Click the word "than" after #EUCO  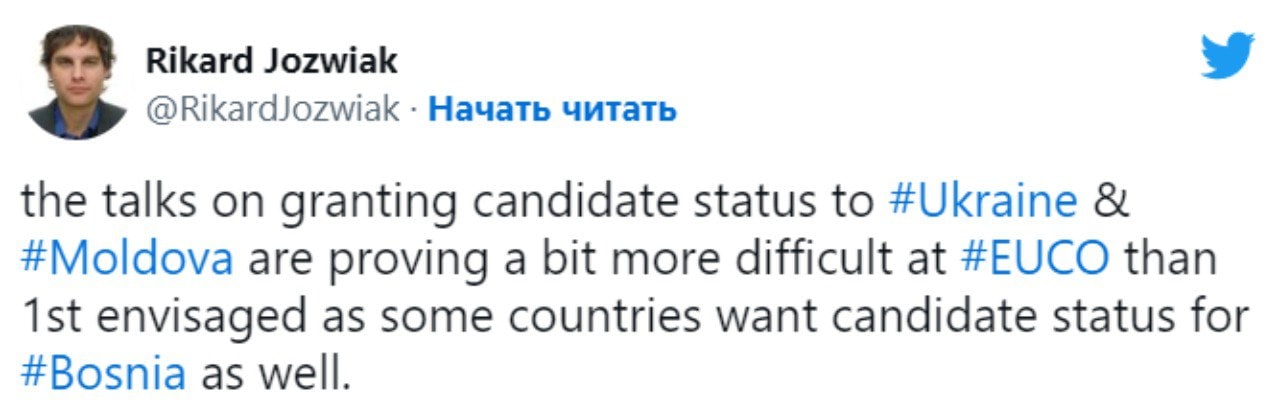[1171, 259]
